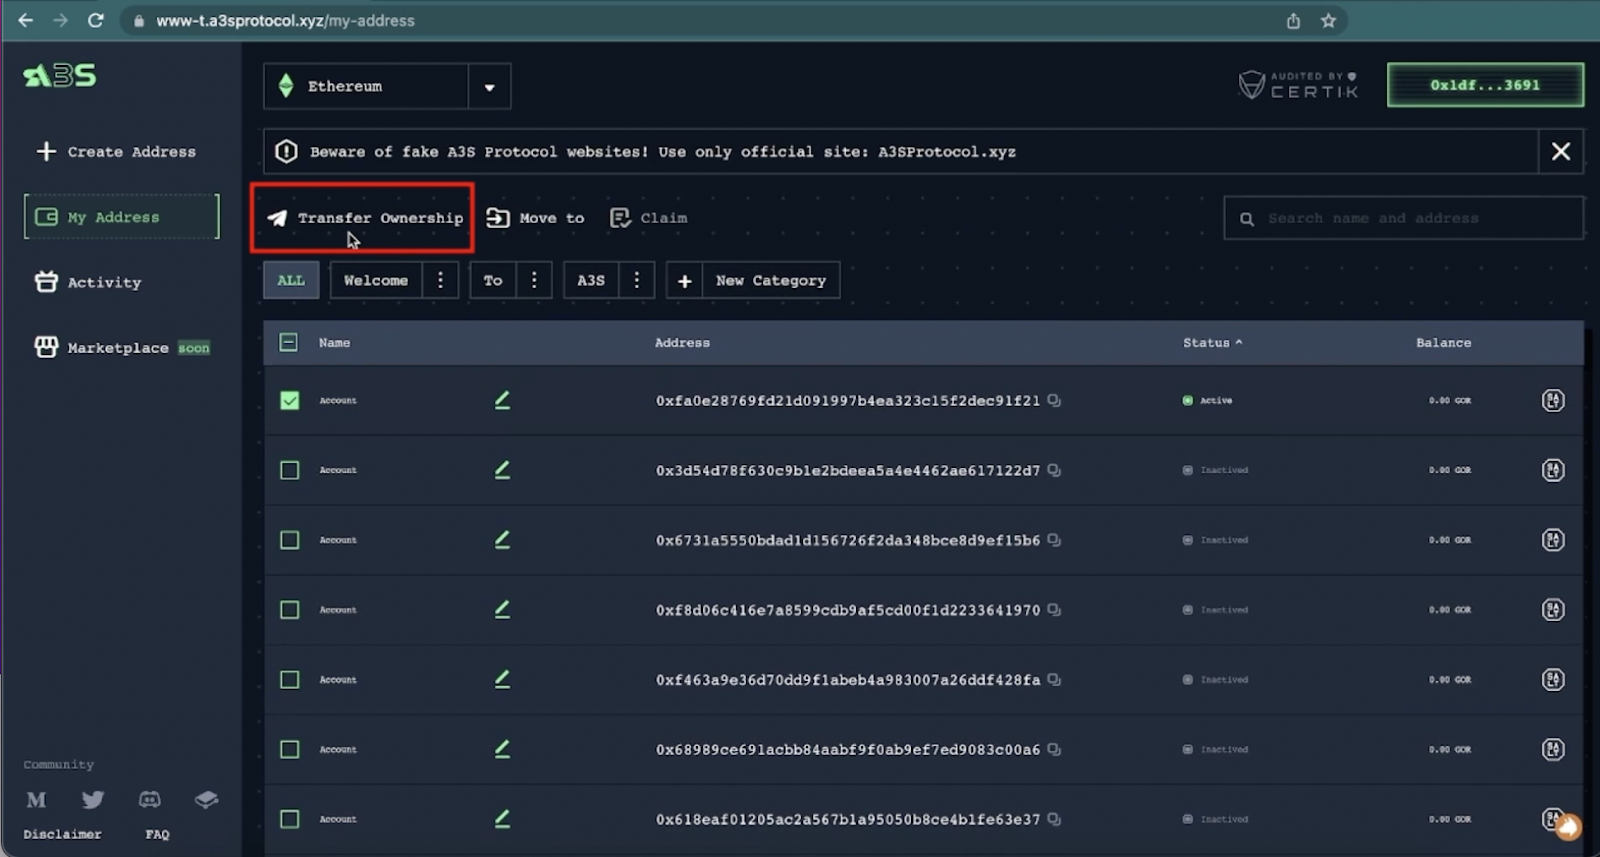Click the browser reload icon
The width and height of the screenshot is (1600, 857).
click(x=95, y=20)
